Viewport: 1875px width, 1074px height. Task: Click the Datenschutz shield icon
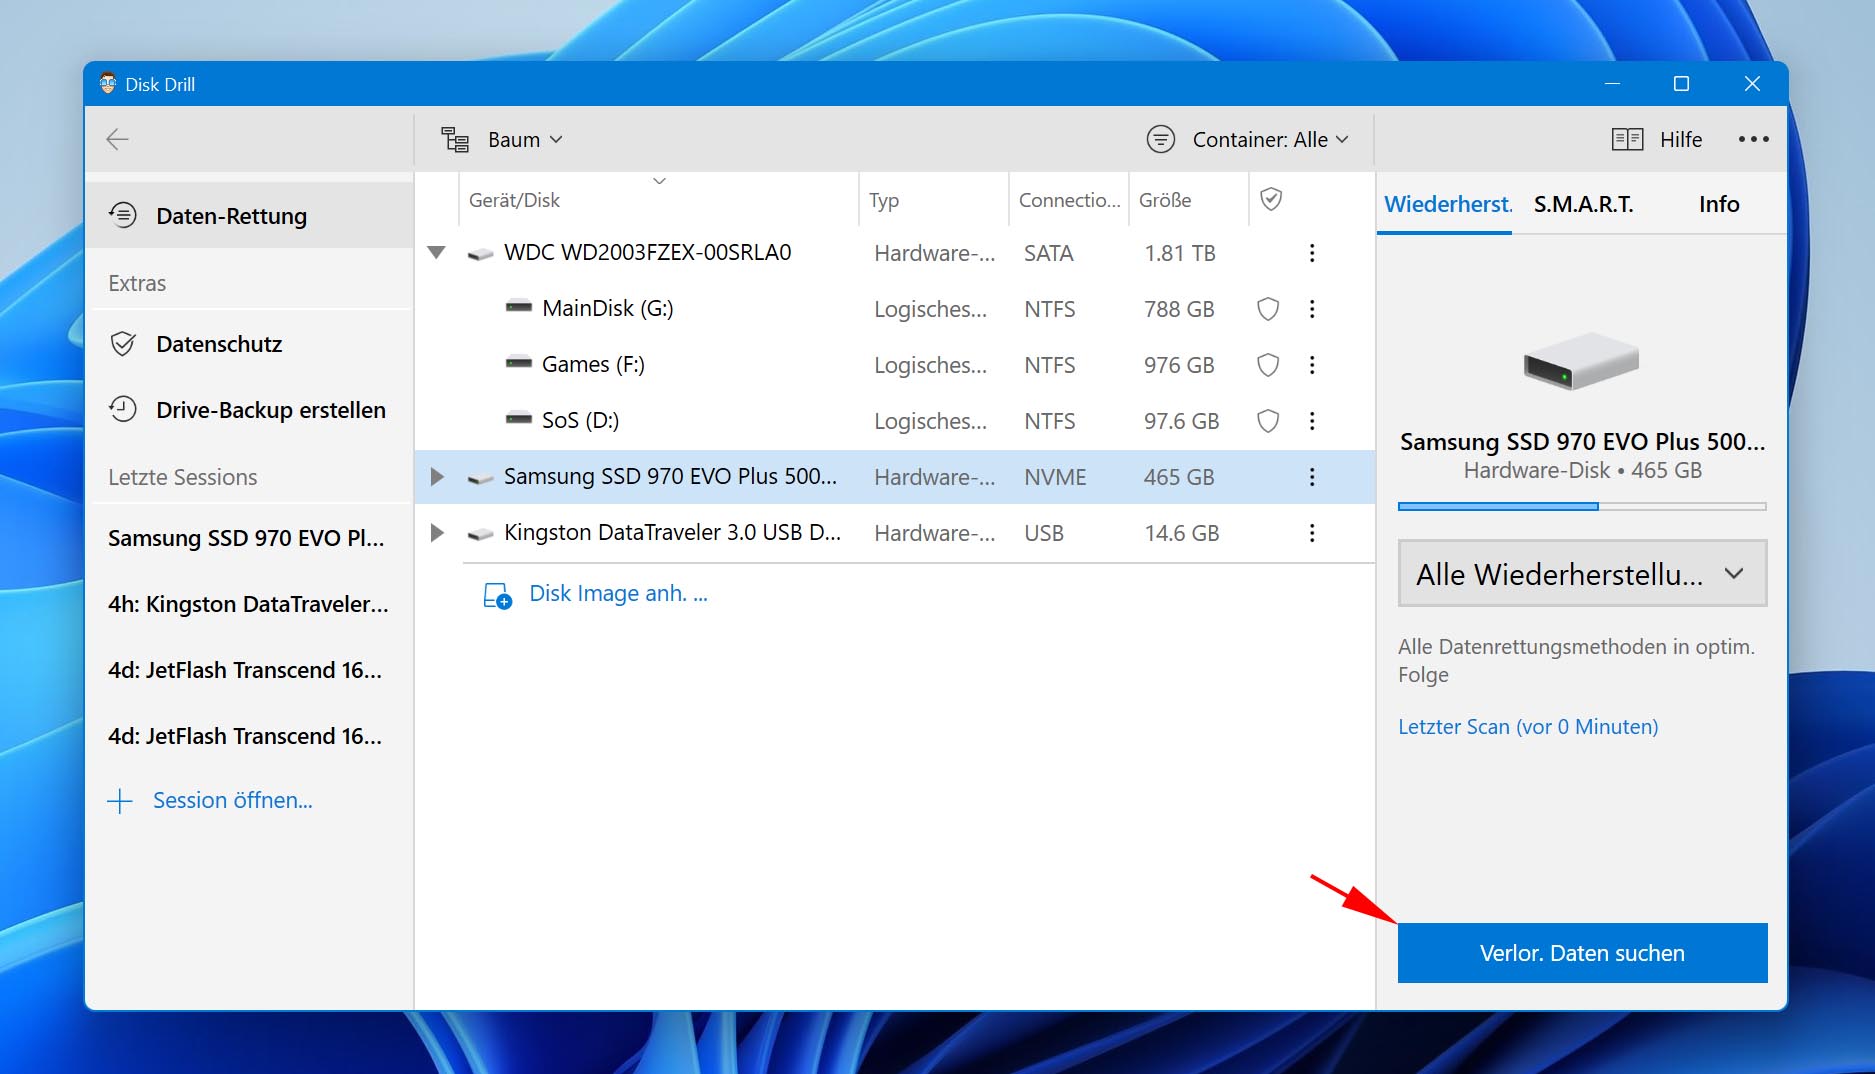123,344
